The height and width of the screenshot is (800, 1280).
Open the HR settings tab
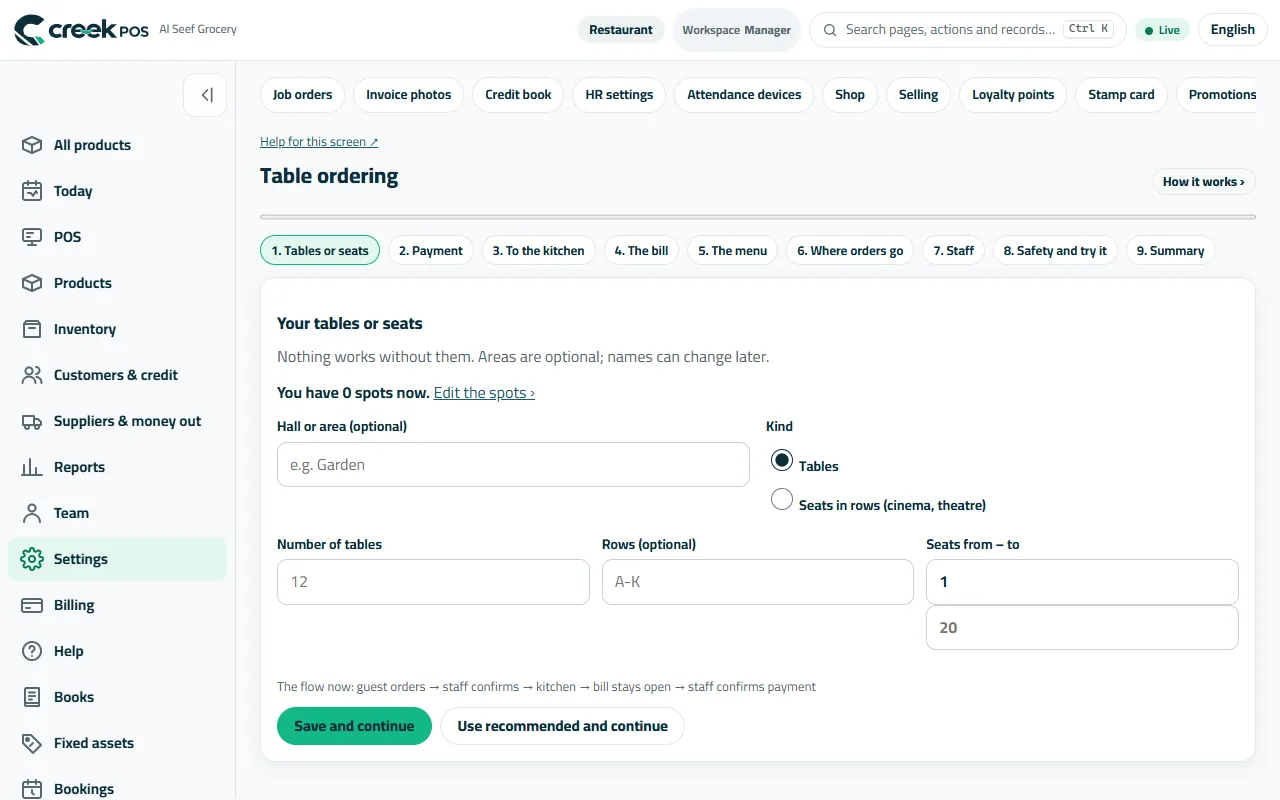(x=619, y=95)
